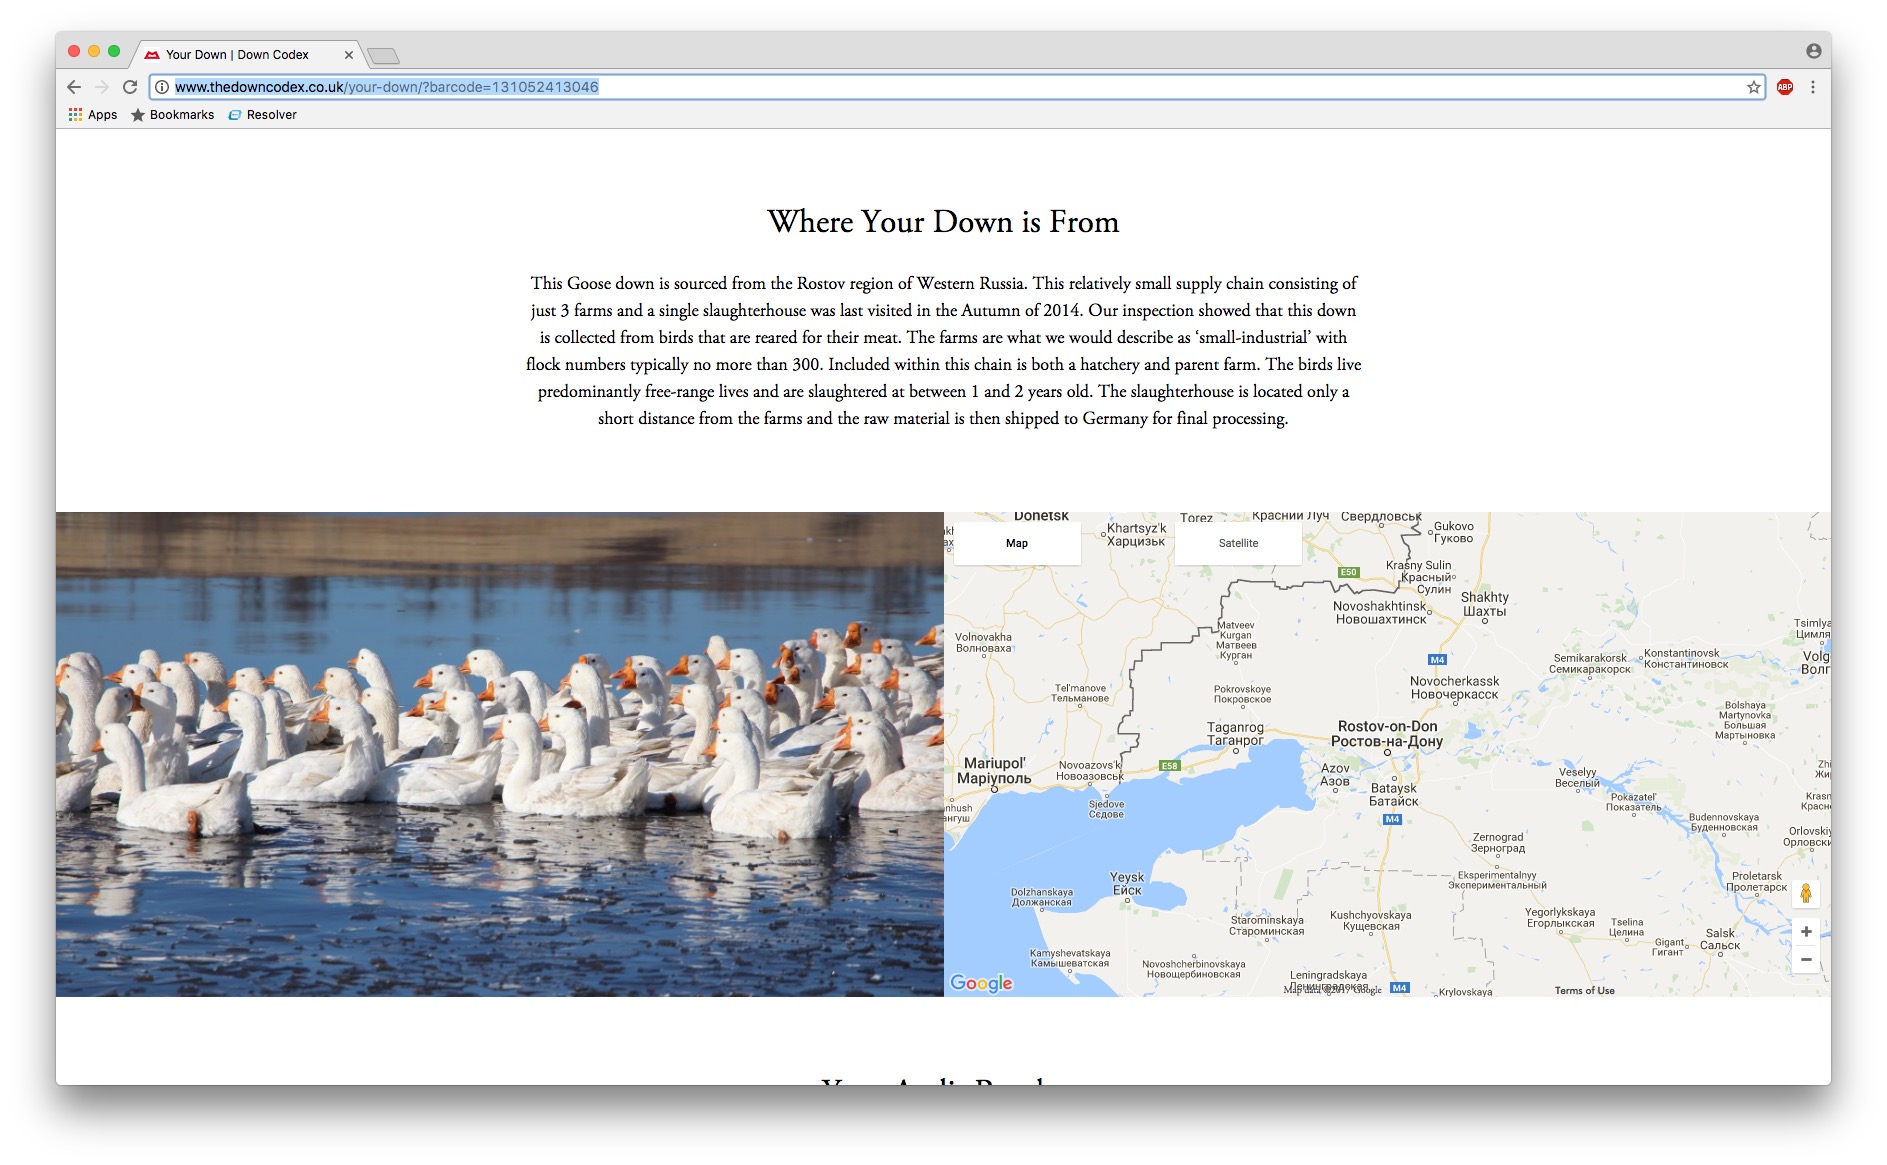1887x1165 pixels.
Task: Open the Resolver bookmark
Action: coord(262,115)
